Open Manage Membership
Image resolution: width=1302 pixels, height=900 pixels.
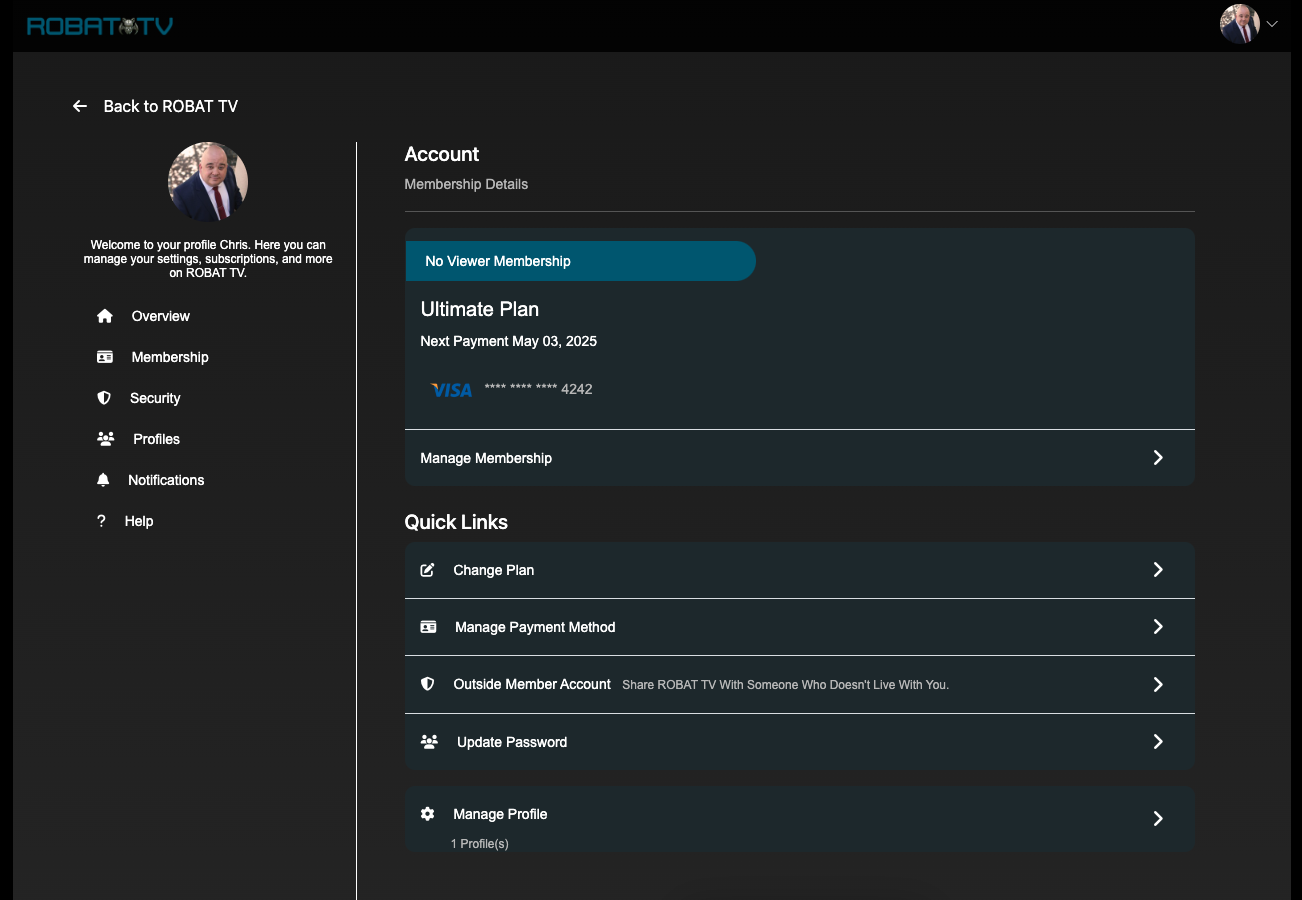(800, 458)
